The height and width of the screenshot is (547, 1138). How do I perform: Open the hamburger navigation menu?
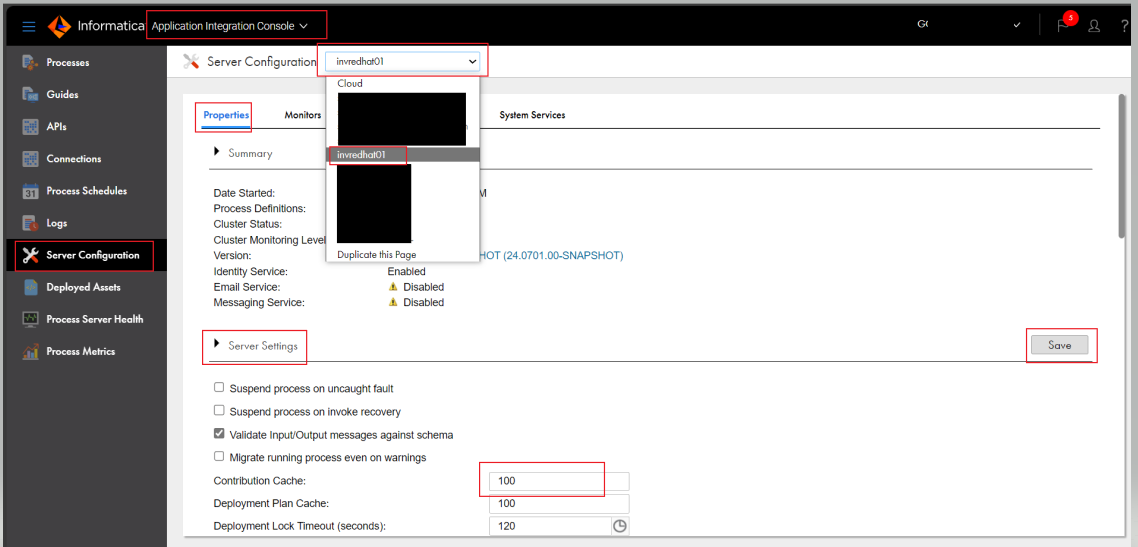pyautogui.click(x=29, y=26)
